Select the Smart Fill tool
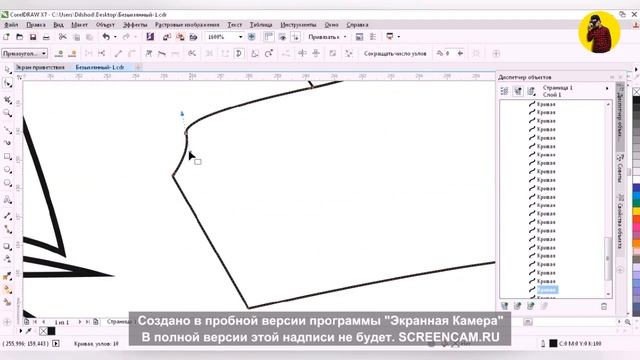Screen dimensions: 640x360 coord(7,302)
